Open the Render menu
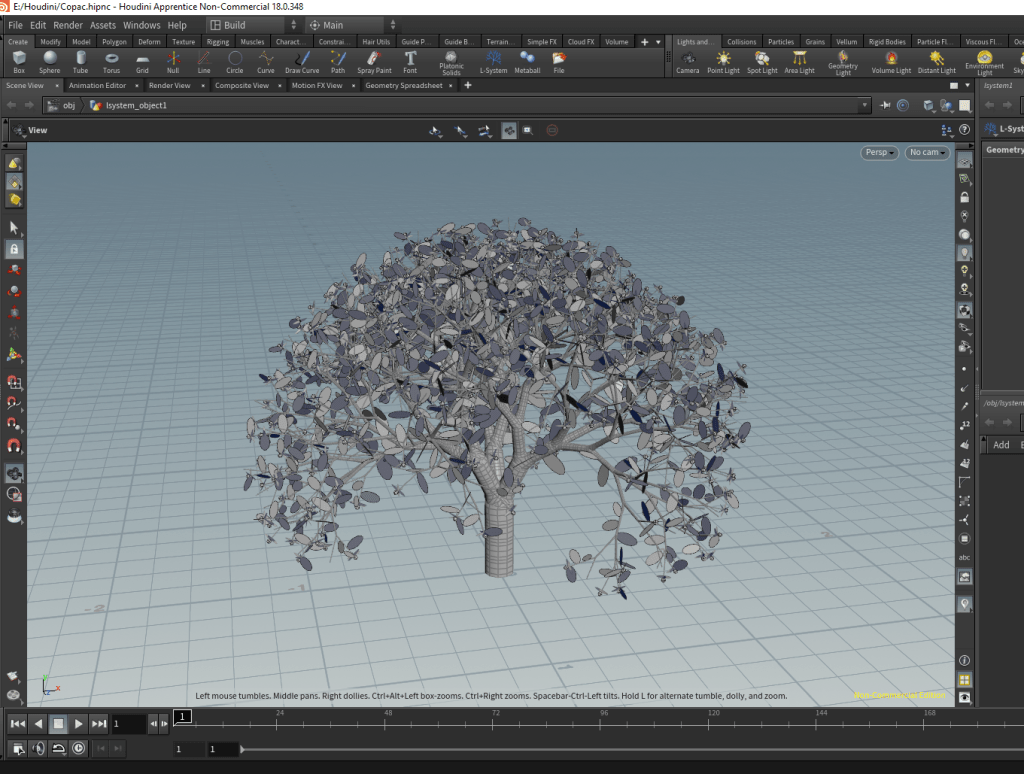Viewport: 1024px width, 774px height. (x=68, y=25)
